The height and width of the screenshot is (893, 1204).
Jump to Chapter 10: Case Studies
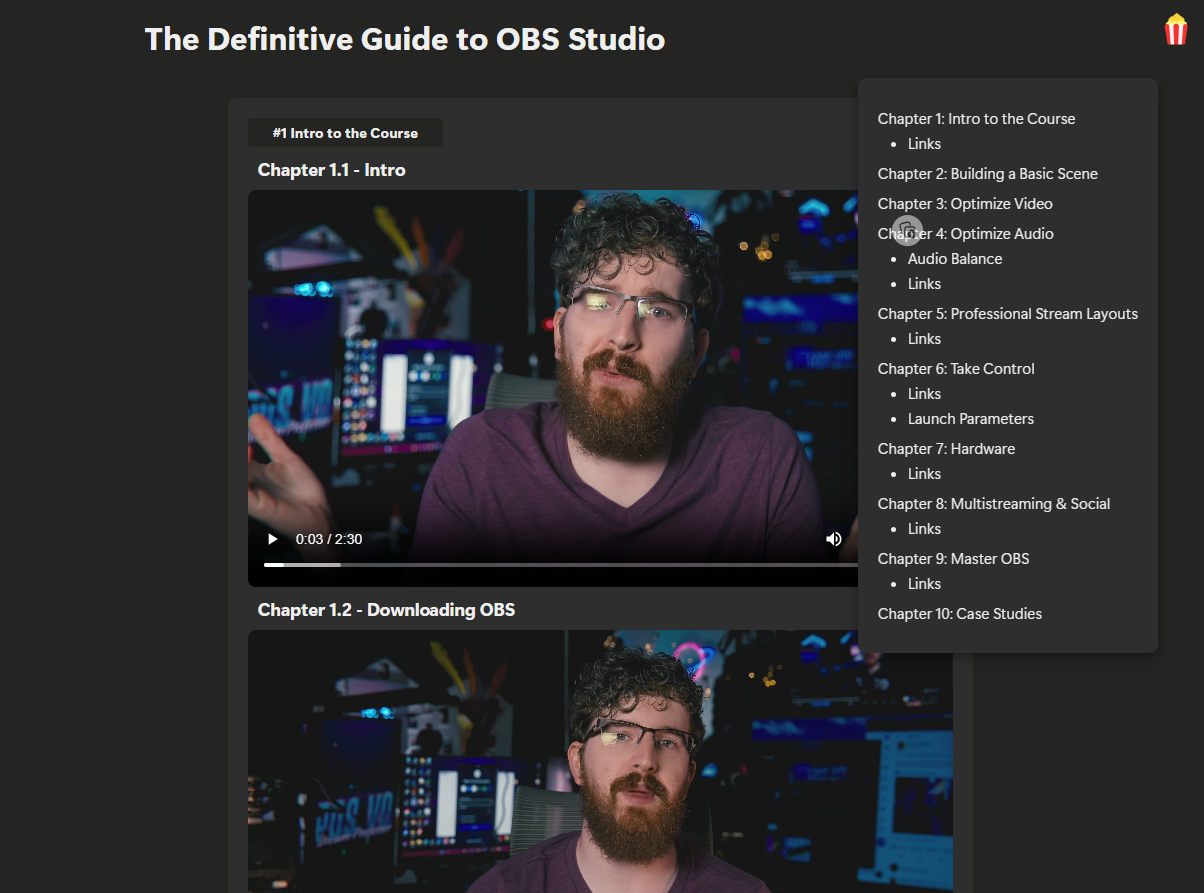960,614
